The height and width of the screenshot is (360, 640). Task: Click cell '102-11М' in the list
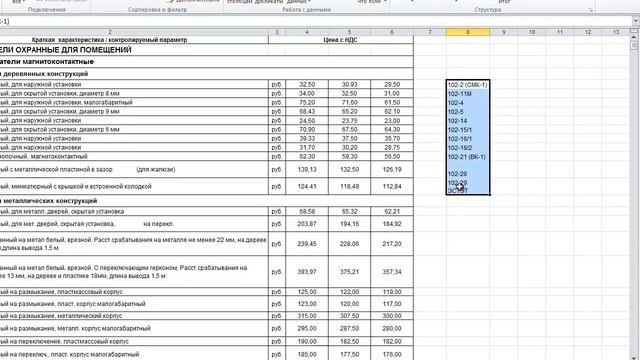pos(468,94)
